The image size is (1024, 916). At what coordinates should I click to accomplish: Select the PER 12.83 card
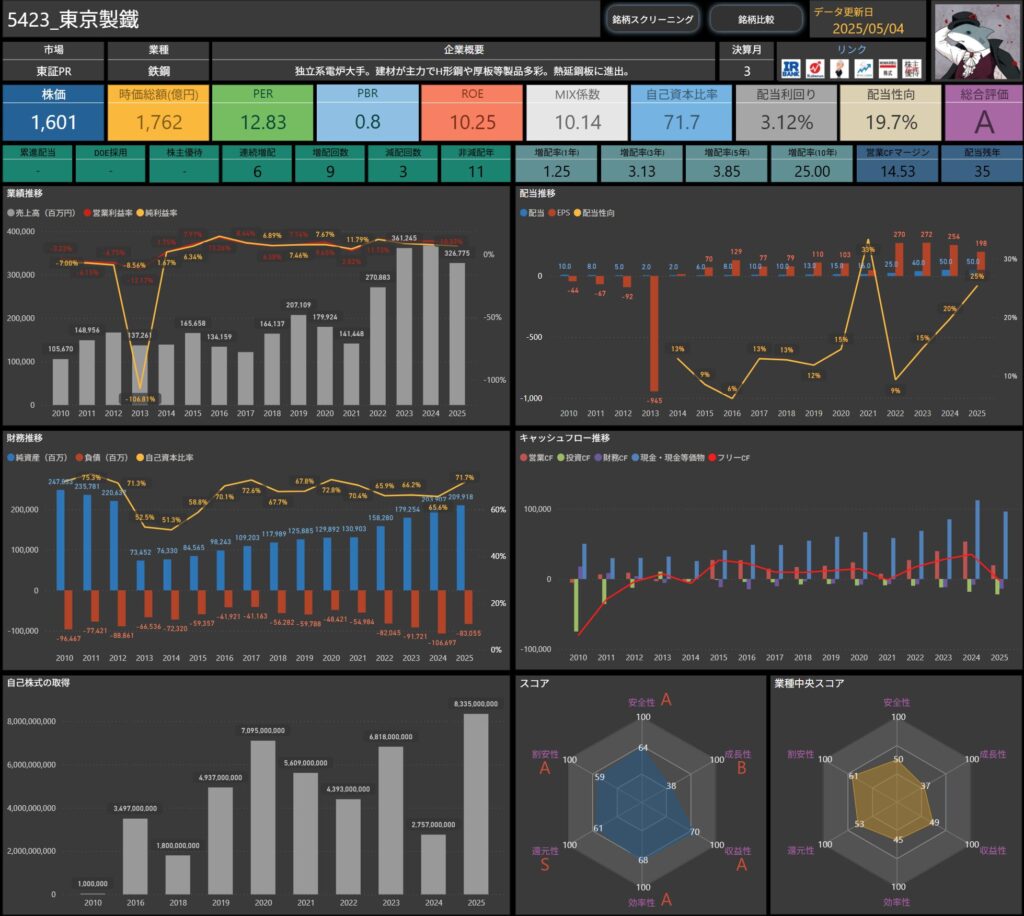[263, 112]
